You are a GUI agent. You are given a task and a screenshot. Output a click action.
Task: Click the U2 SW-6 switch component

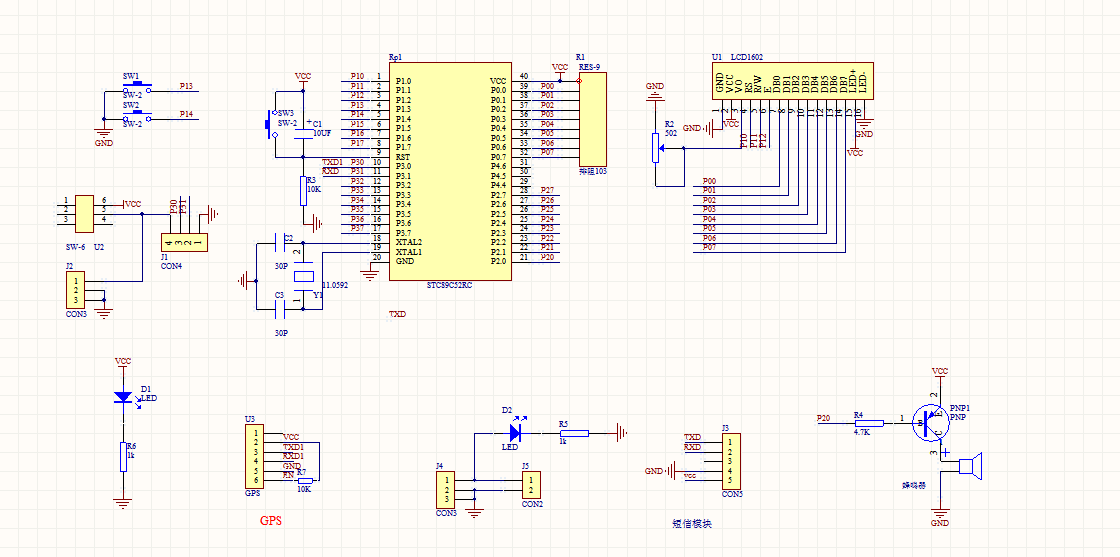click(x=84, y=211)
